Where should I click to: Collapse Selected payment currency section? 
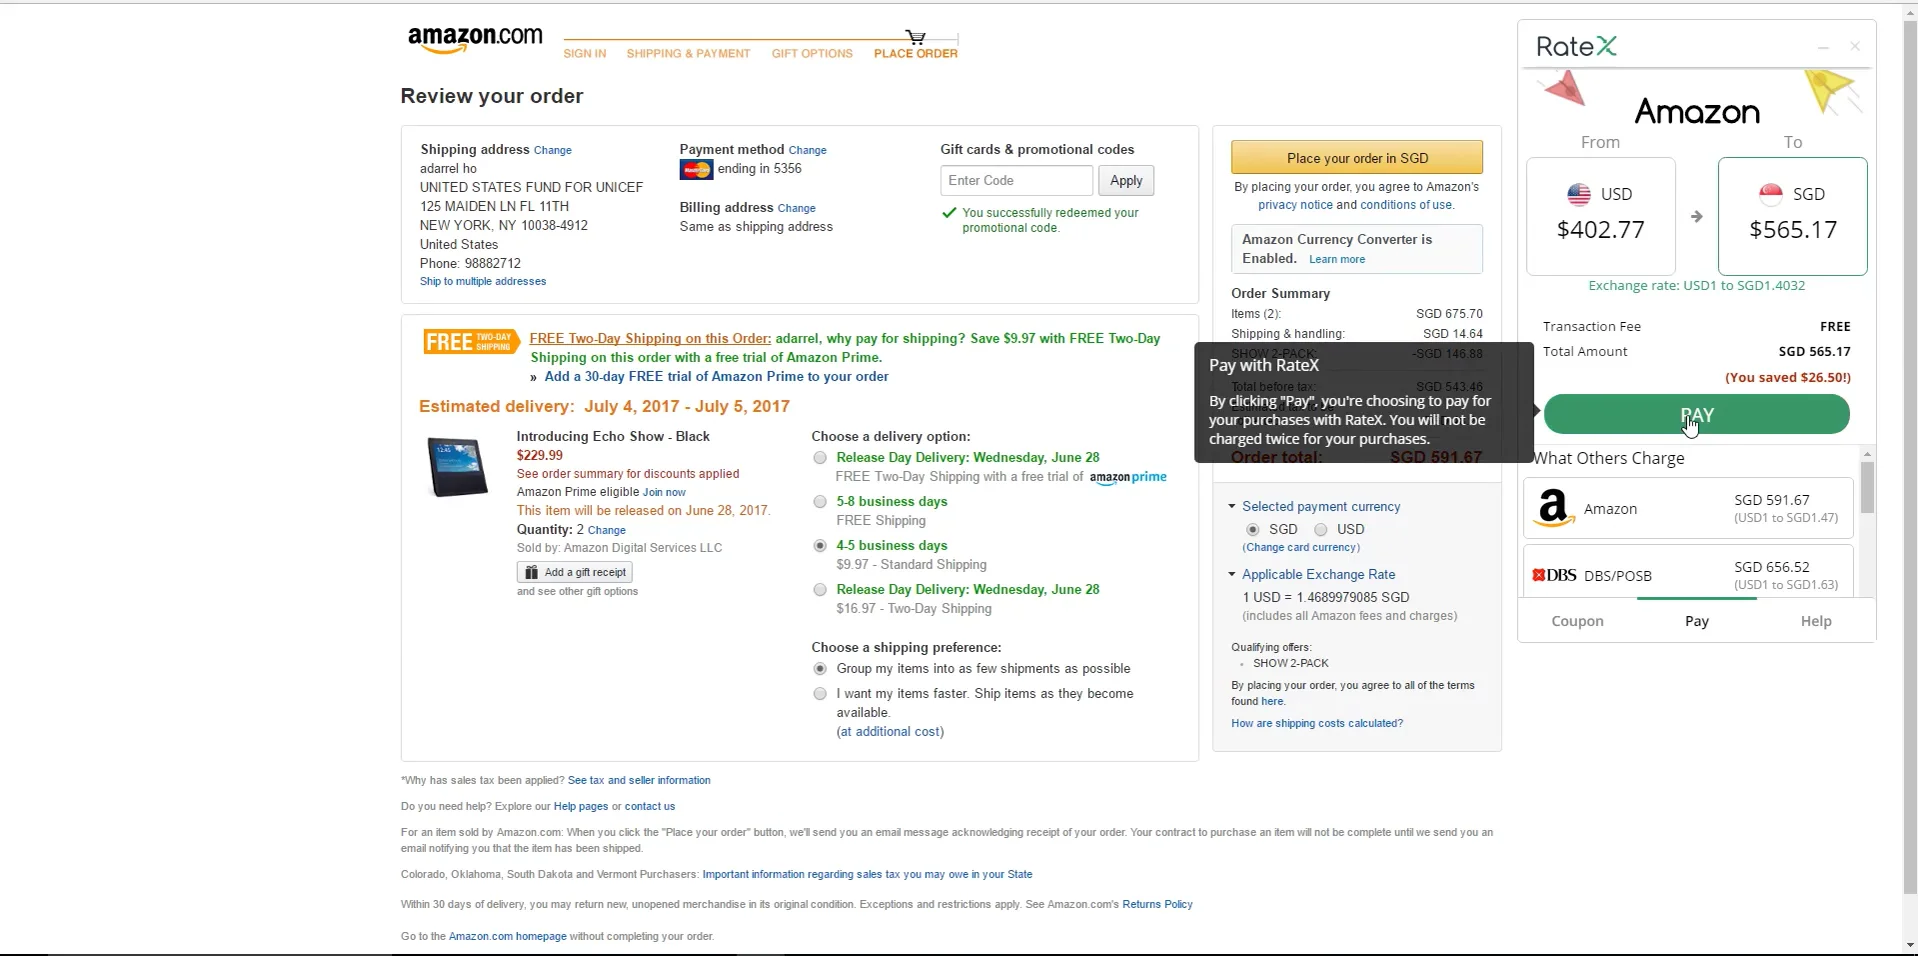point(1232,507)
